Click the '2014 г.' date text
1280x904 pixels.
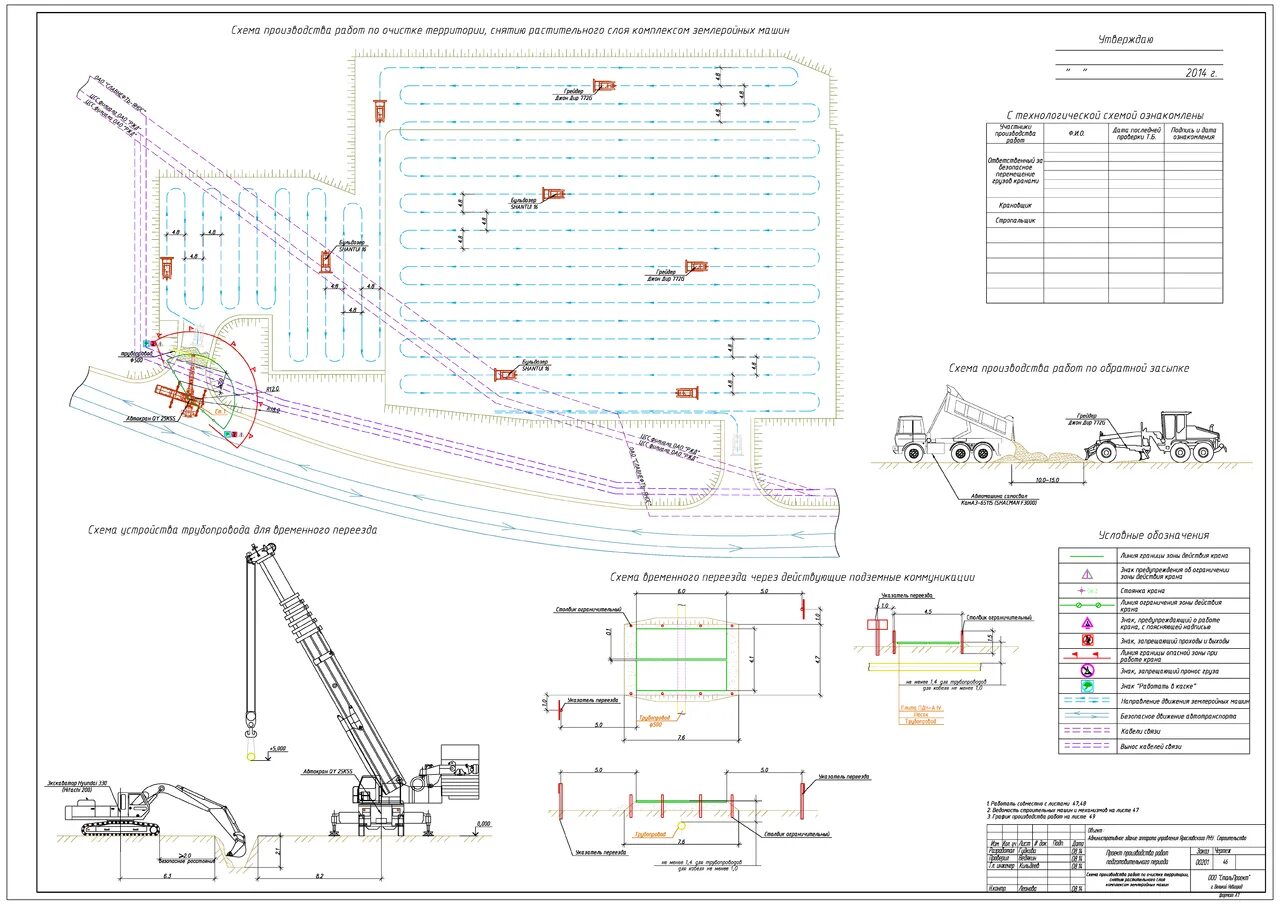pyautogui.click(x=1203, y=73)
